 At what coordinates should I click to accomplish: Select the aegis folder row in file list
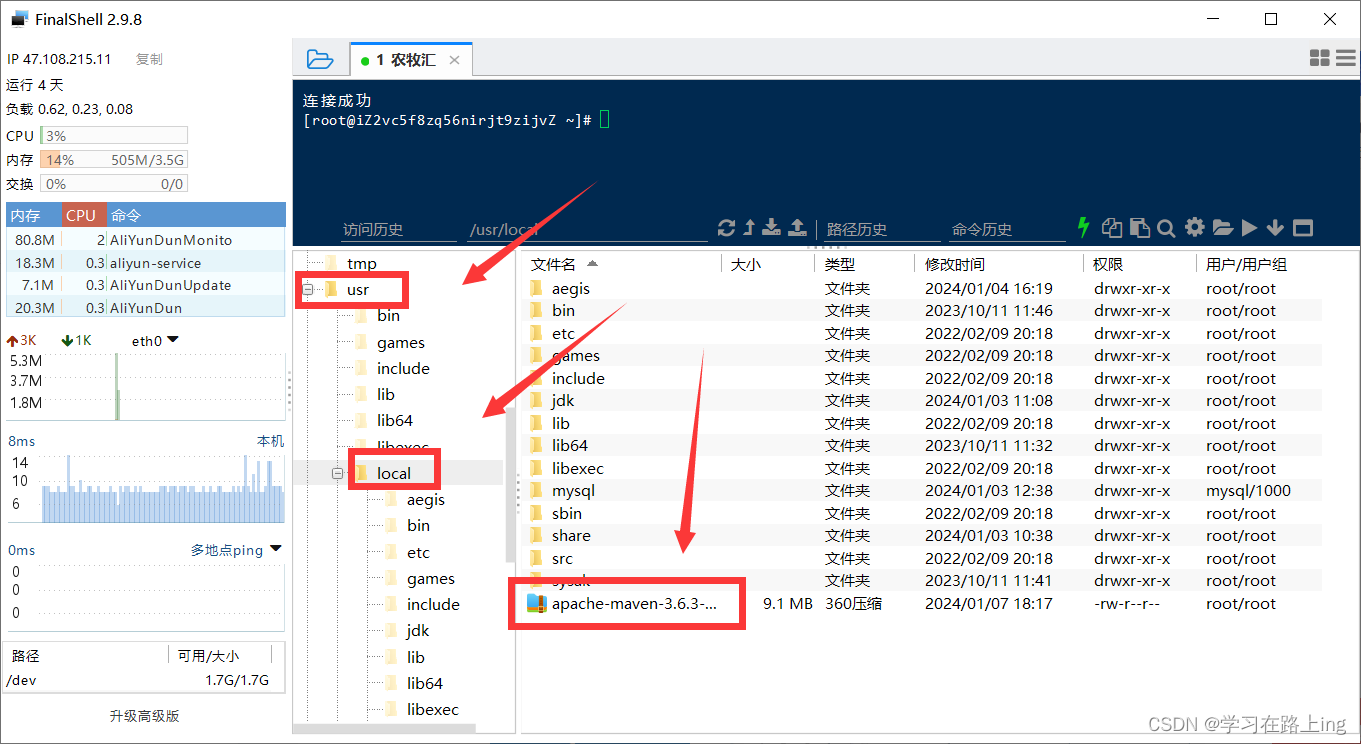click(x=922, y=288)
